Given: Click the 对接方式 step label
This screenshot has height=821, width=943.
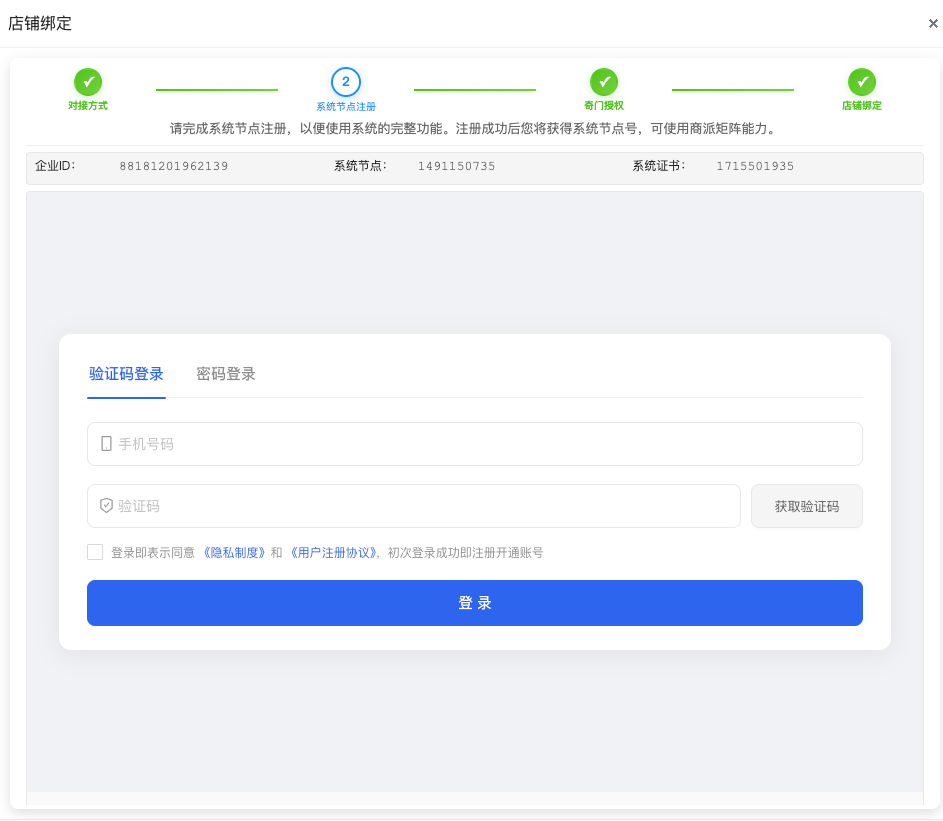Looking at the screenshot, I should [x=88, y=105].
